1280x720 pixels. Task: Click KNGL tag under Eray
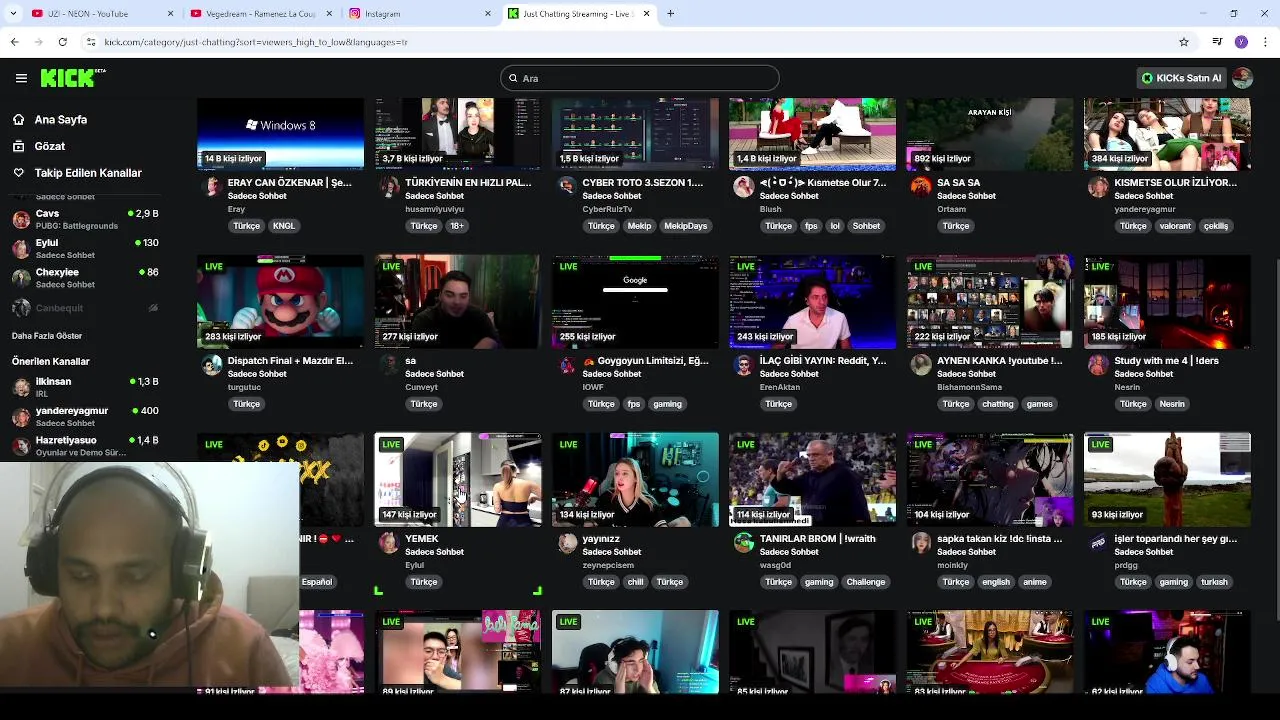coord(284,226)
